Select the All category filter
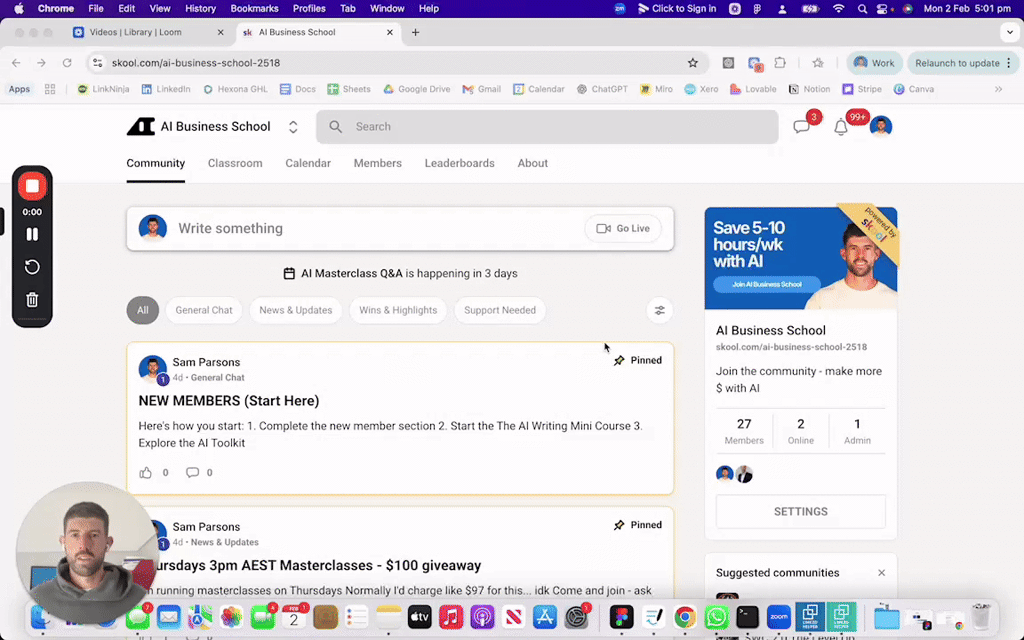Viewport: 1024px width, 640px height. coord(142,310)
